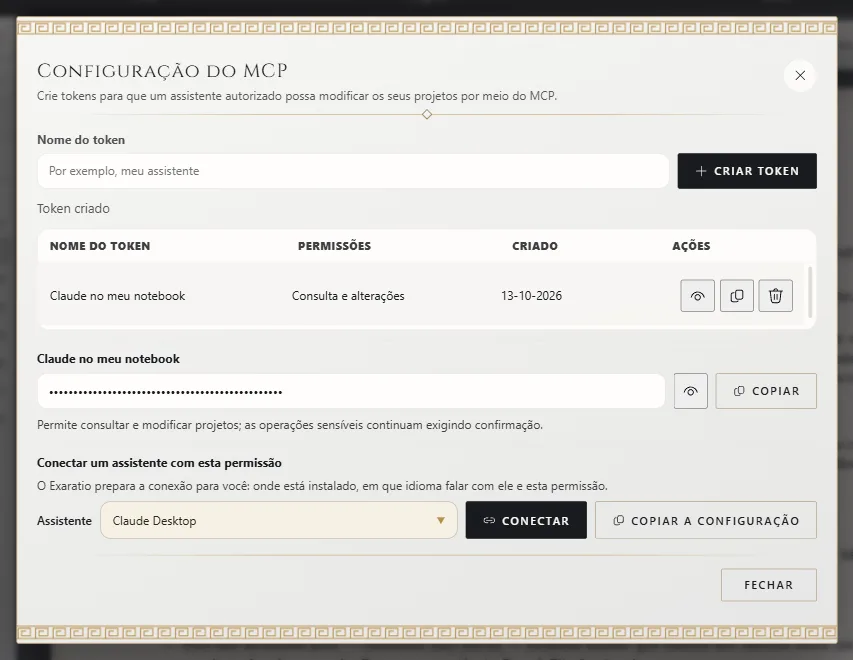This screenshot has height=660, width=853.
Task: Click the Criar Token button
Action: 747,171
